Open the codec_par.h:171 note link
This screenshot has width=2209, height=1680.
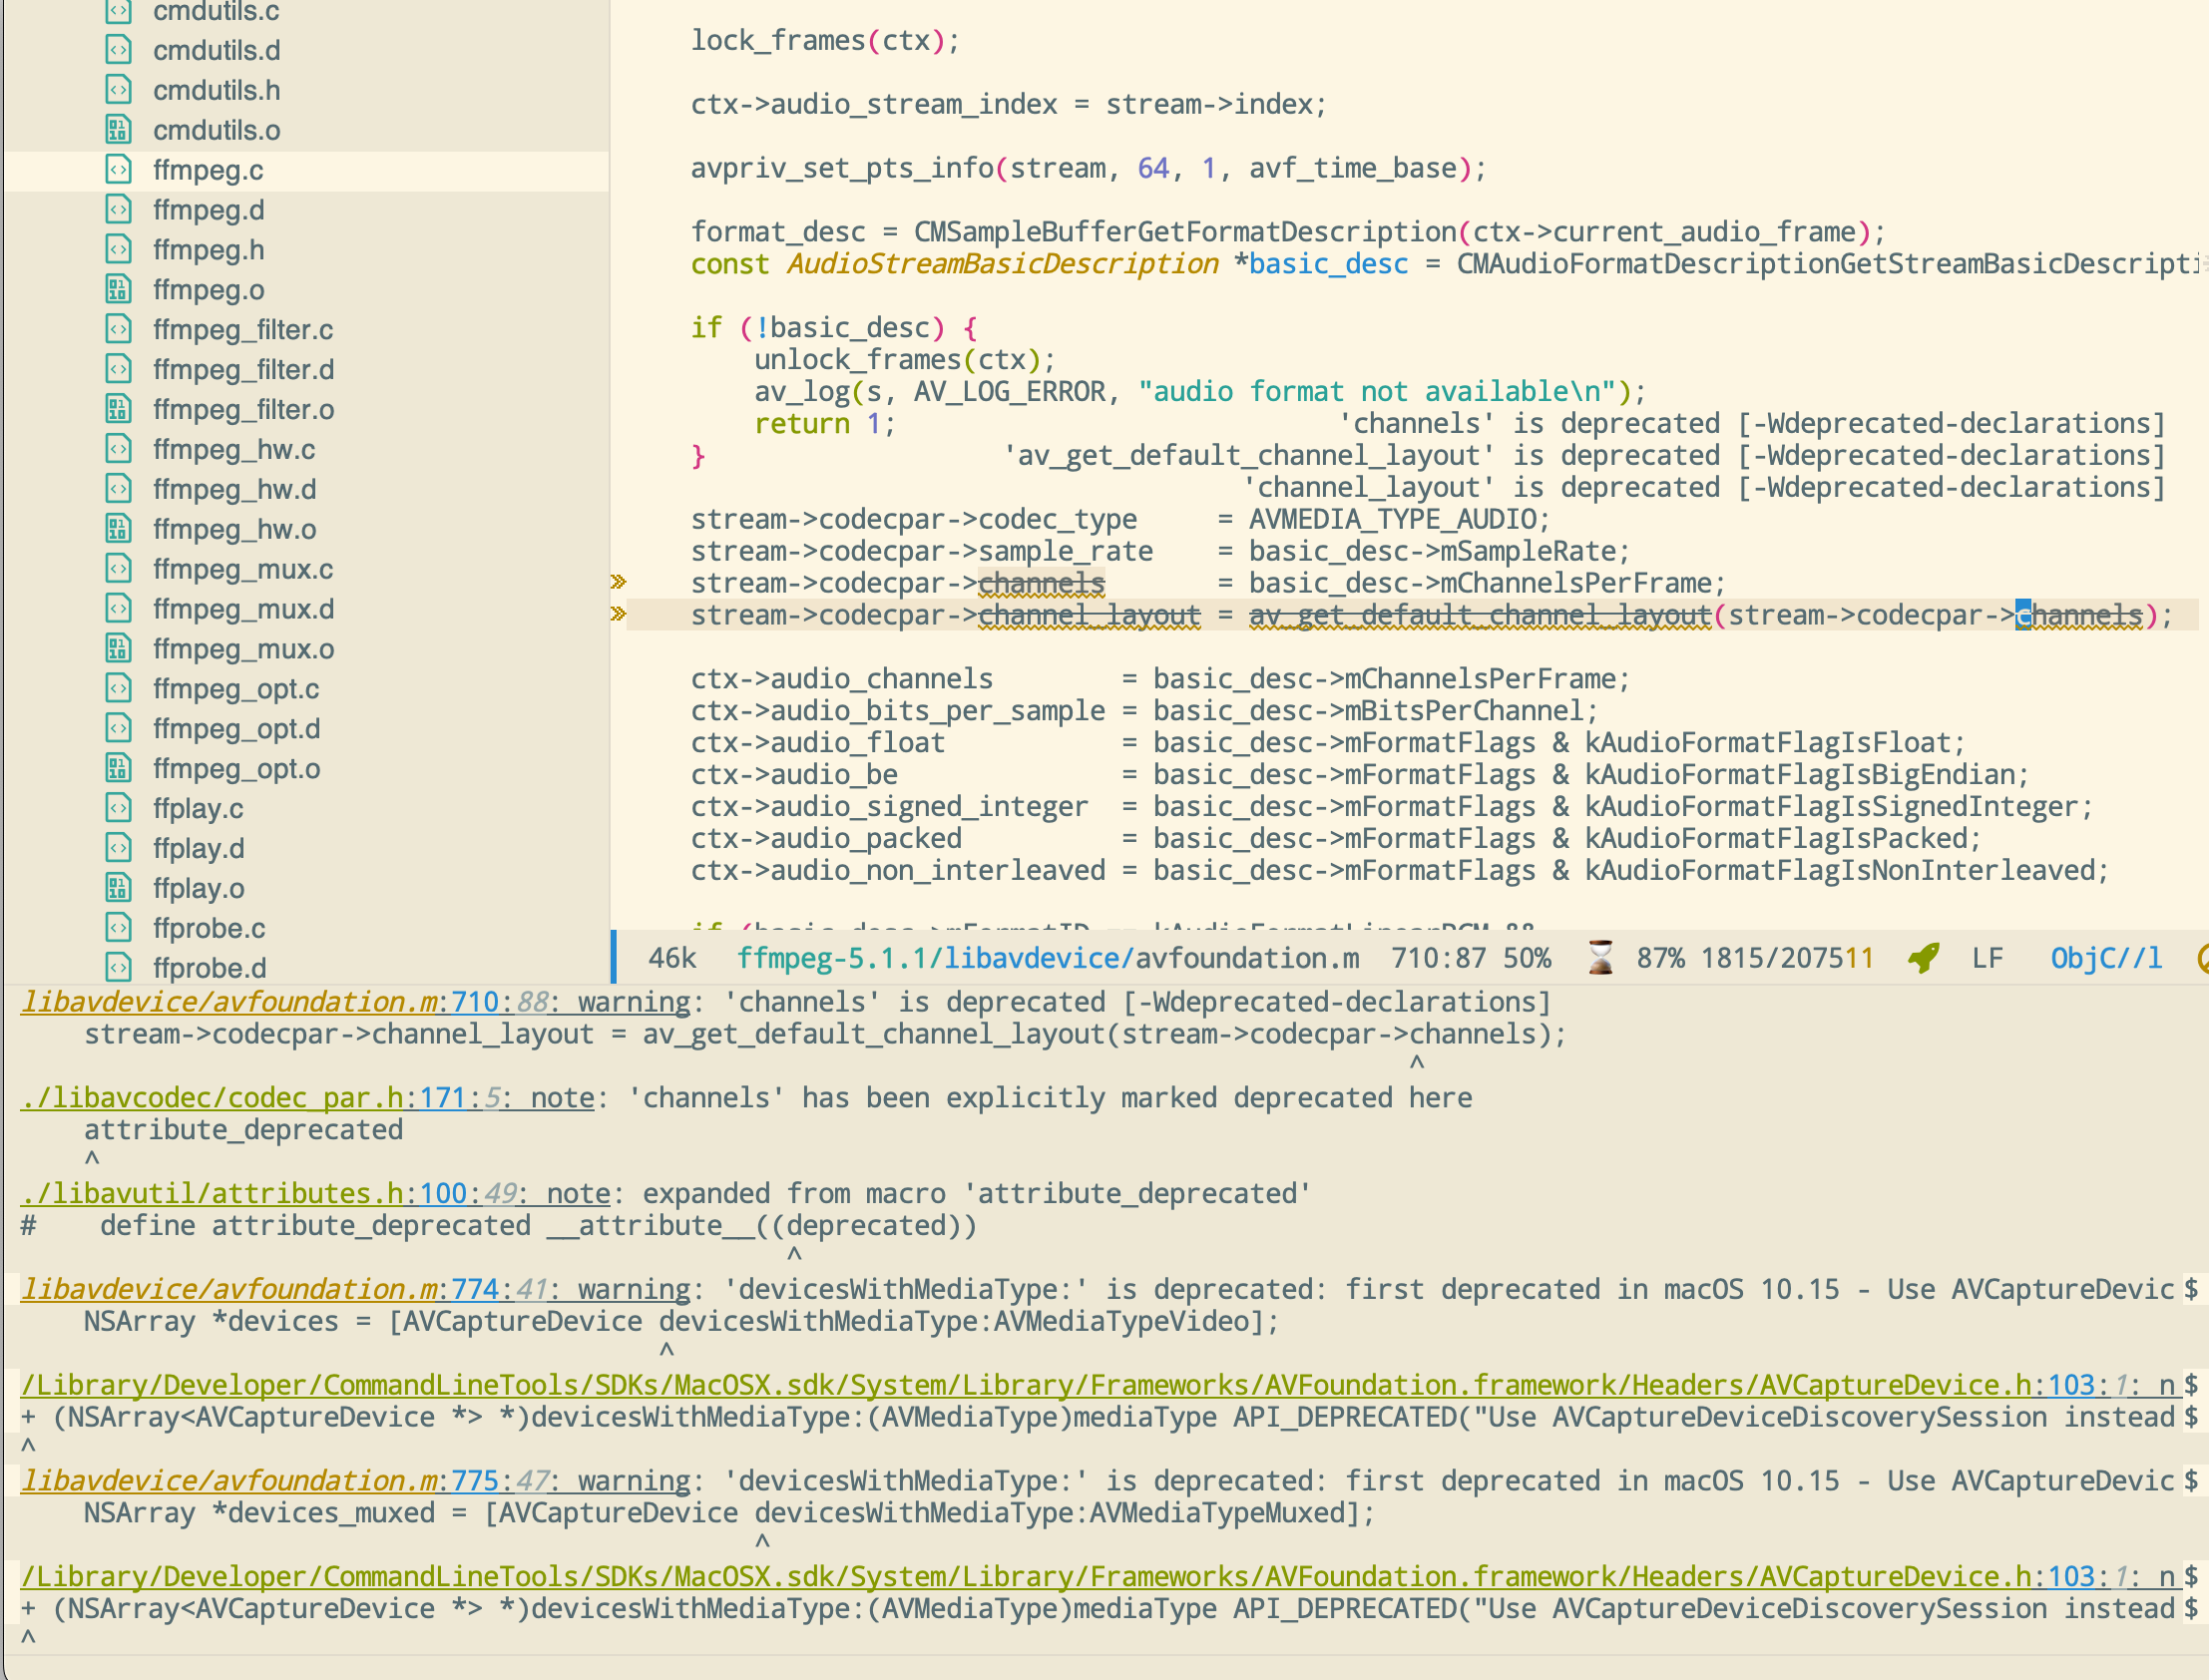click(242, 1098)
